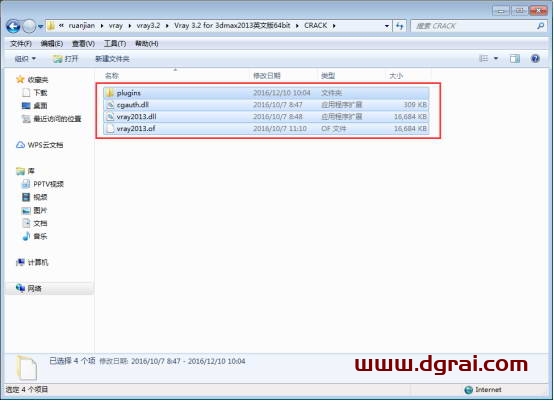554x401 pixels.
Task: Sort by the 类型 column header
Action: [x=328, y=76]
